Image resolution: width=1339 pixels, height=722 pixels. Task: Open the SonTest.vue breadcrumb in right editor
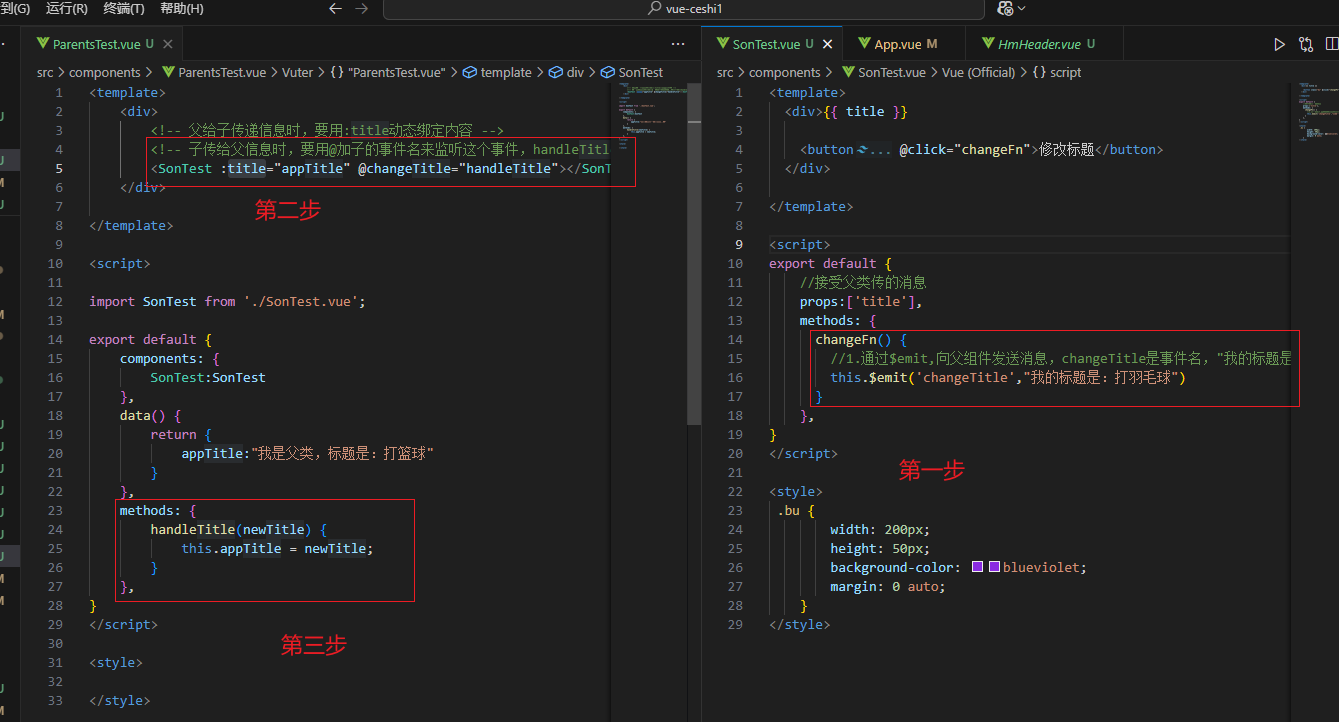point(884,72)
